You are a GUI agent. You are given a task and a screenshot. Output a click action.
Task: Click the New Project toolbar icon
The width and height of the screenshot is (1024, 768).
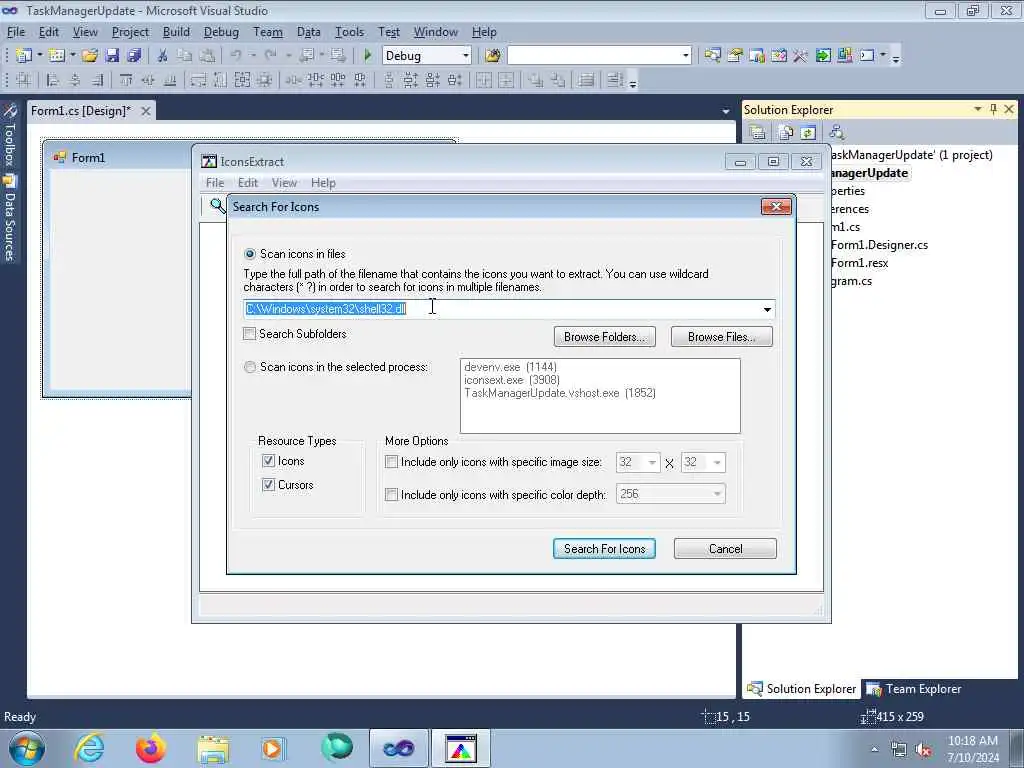[x=24, y=56]
